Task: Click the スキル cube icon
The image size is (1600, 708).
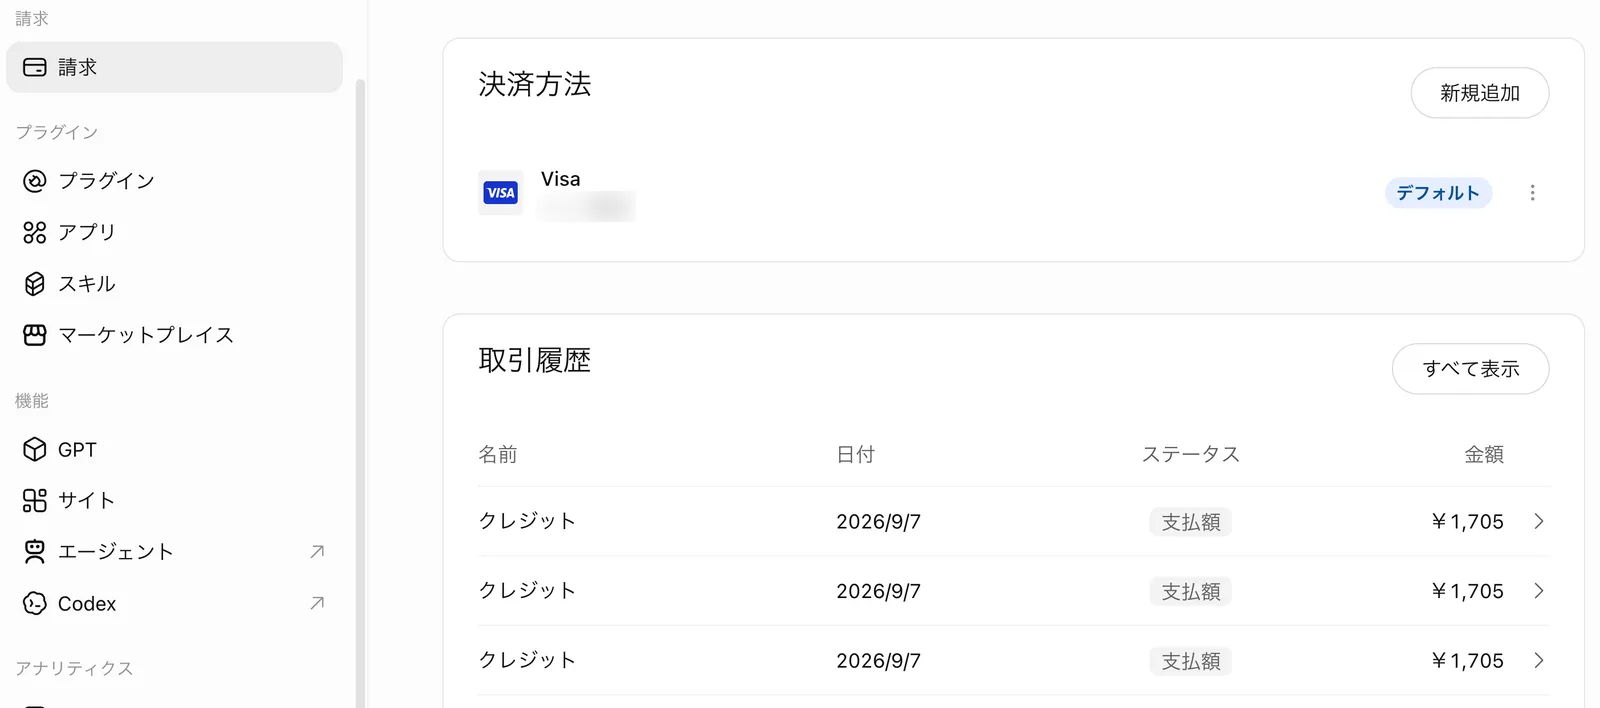Action: (x=35, y=284)
